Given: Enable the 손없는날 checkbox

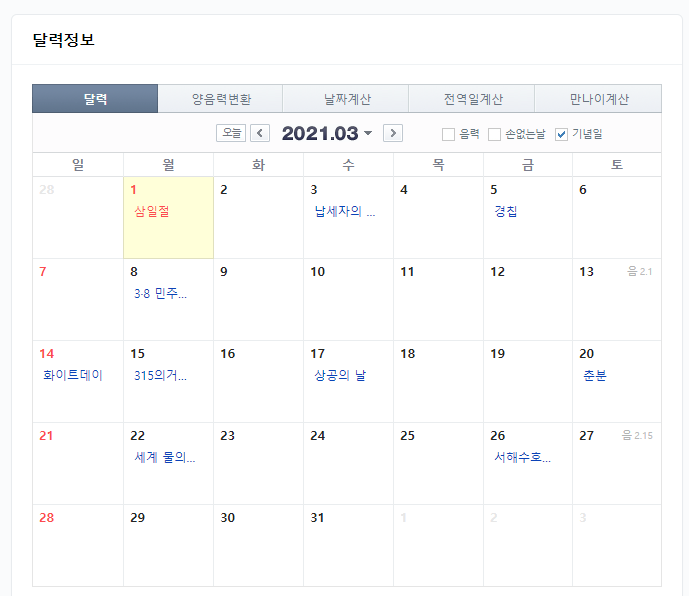Looking at the screenshot, I should (x=494, y=134).
